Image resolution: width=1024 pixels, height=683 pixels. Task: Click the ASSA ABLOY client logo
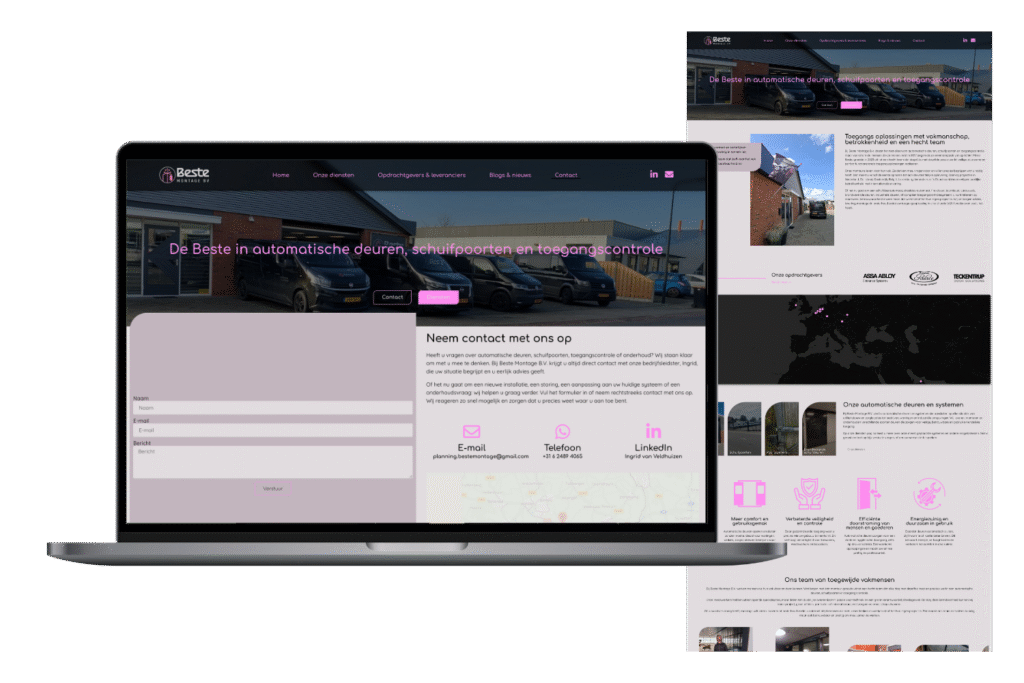point(876,277)
